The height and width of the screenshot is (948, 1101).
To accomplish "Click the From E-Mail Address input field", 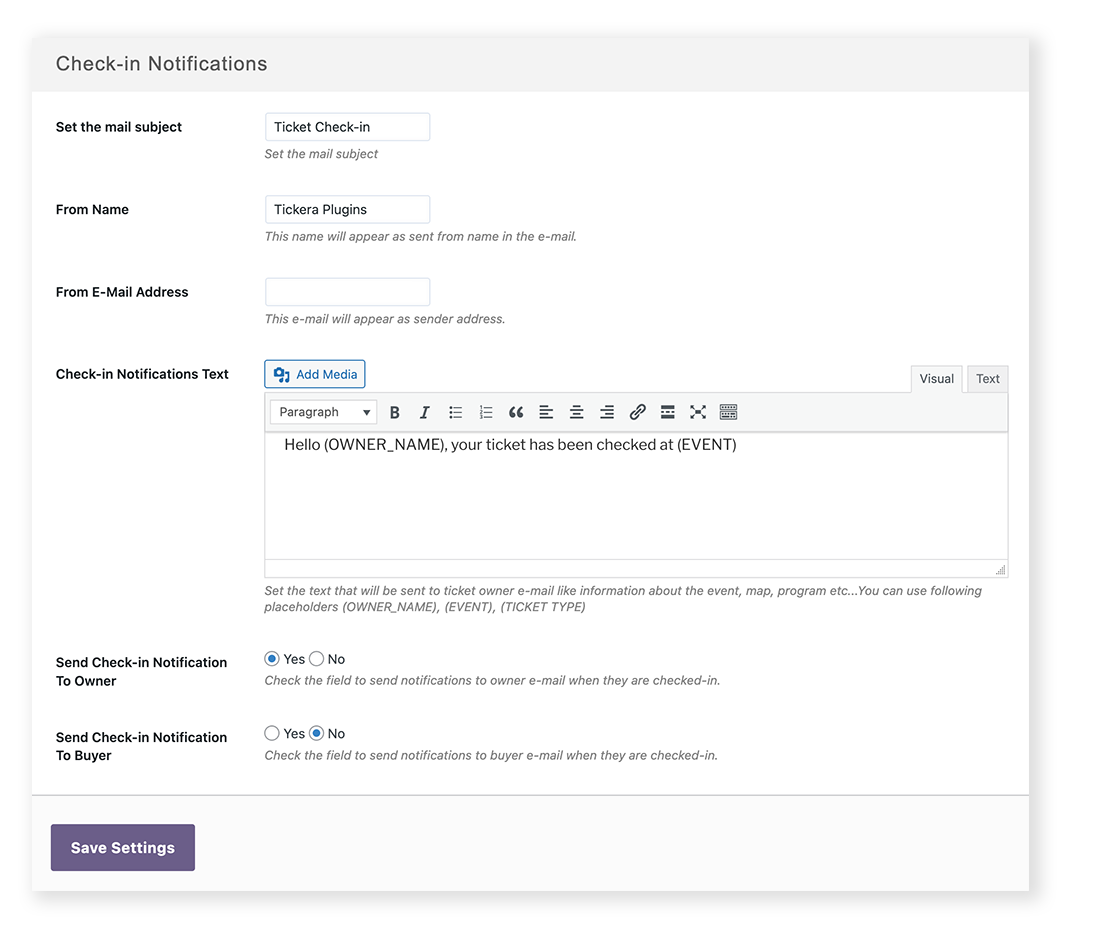I will pos(347,291).
